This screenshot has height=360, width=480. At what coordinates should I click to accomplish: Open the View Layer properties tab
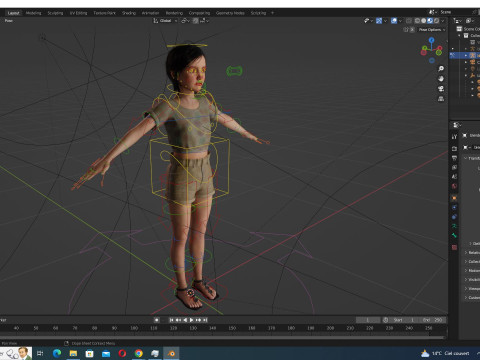pyautogui.click(x=454, y=167)
